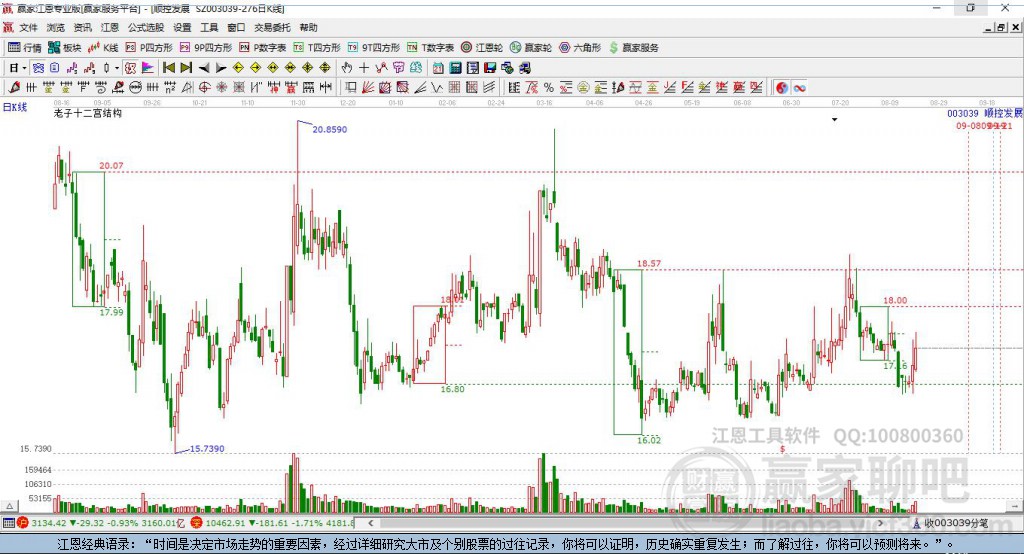Expand indicator panel triangle at bottom left

click(x=9, y=506)
